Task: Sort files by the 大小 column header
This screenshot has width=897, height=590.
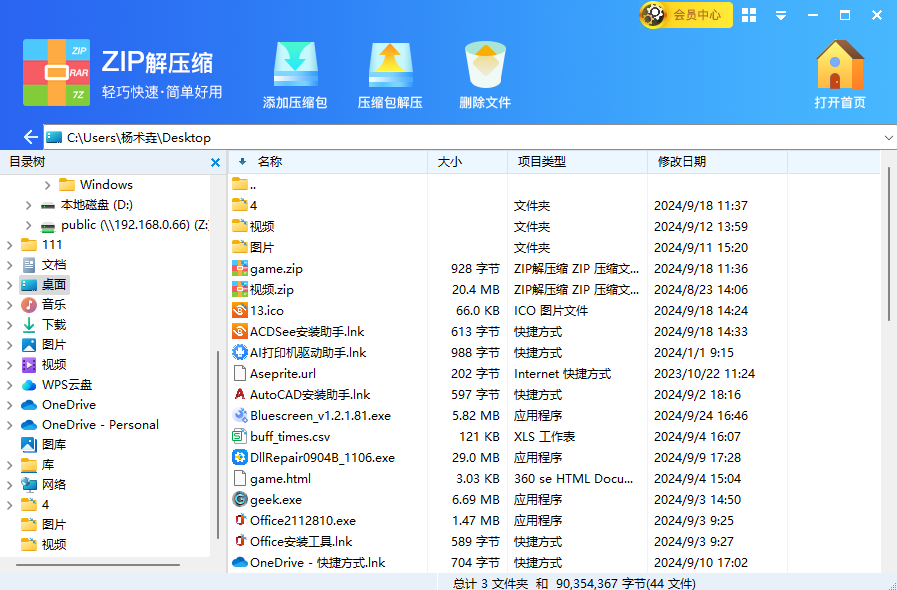Action: 450,162
